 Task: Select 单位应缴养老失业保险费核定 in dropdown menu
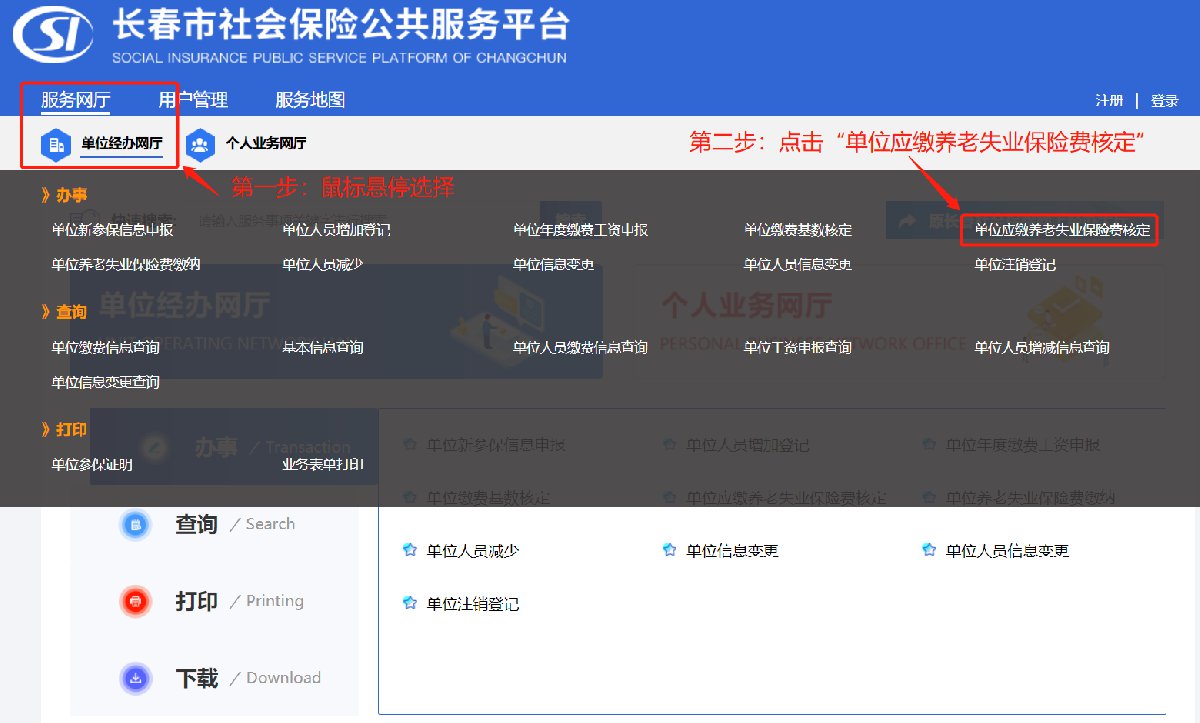click(x=1062, y=230)
